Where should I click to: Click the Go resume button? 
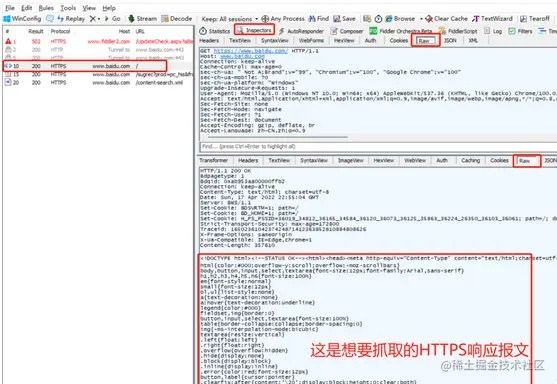click(113, 18)
